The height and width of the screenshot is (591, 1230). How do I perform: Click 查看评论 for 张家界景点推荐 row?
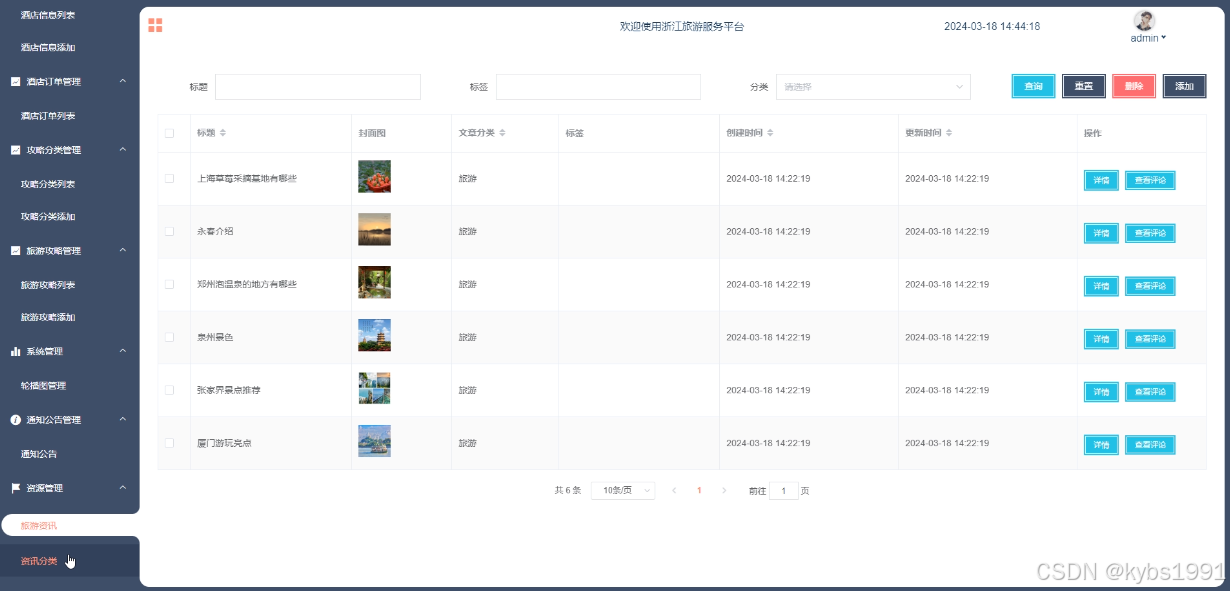click(1150, 392)
